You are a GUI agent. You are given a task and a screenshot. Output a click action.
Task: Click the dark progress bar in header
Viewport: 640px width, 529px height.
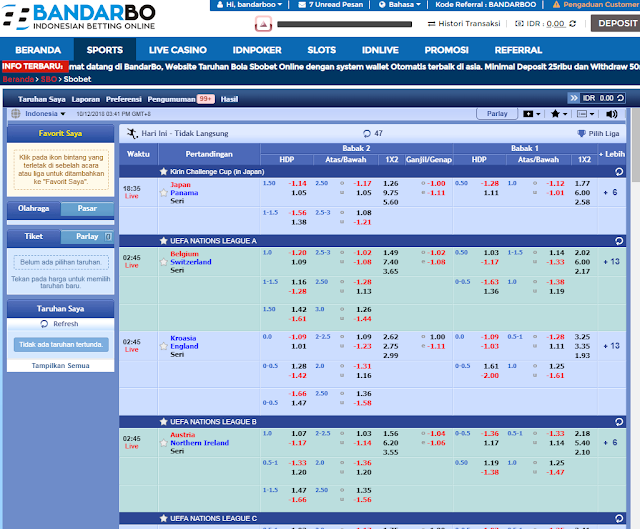(344, 24)
